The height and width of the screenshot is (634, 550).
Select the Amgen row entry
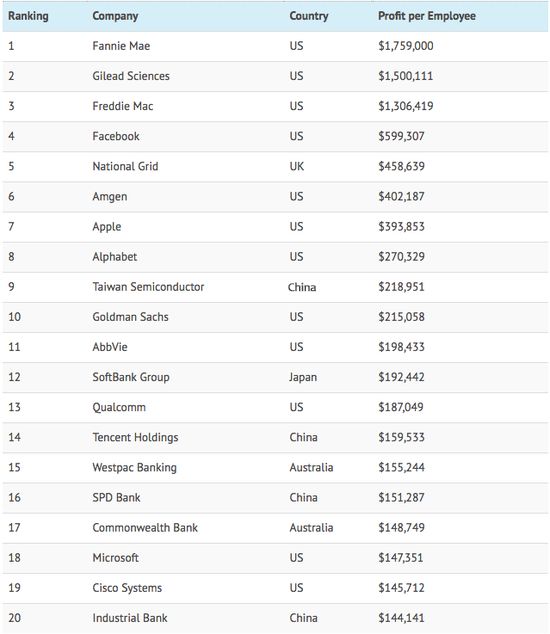point(275,197)
